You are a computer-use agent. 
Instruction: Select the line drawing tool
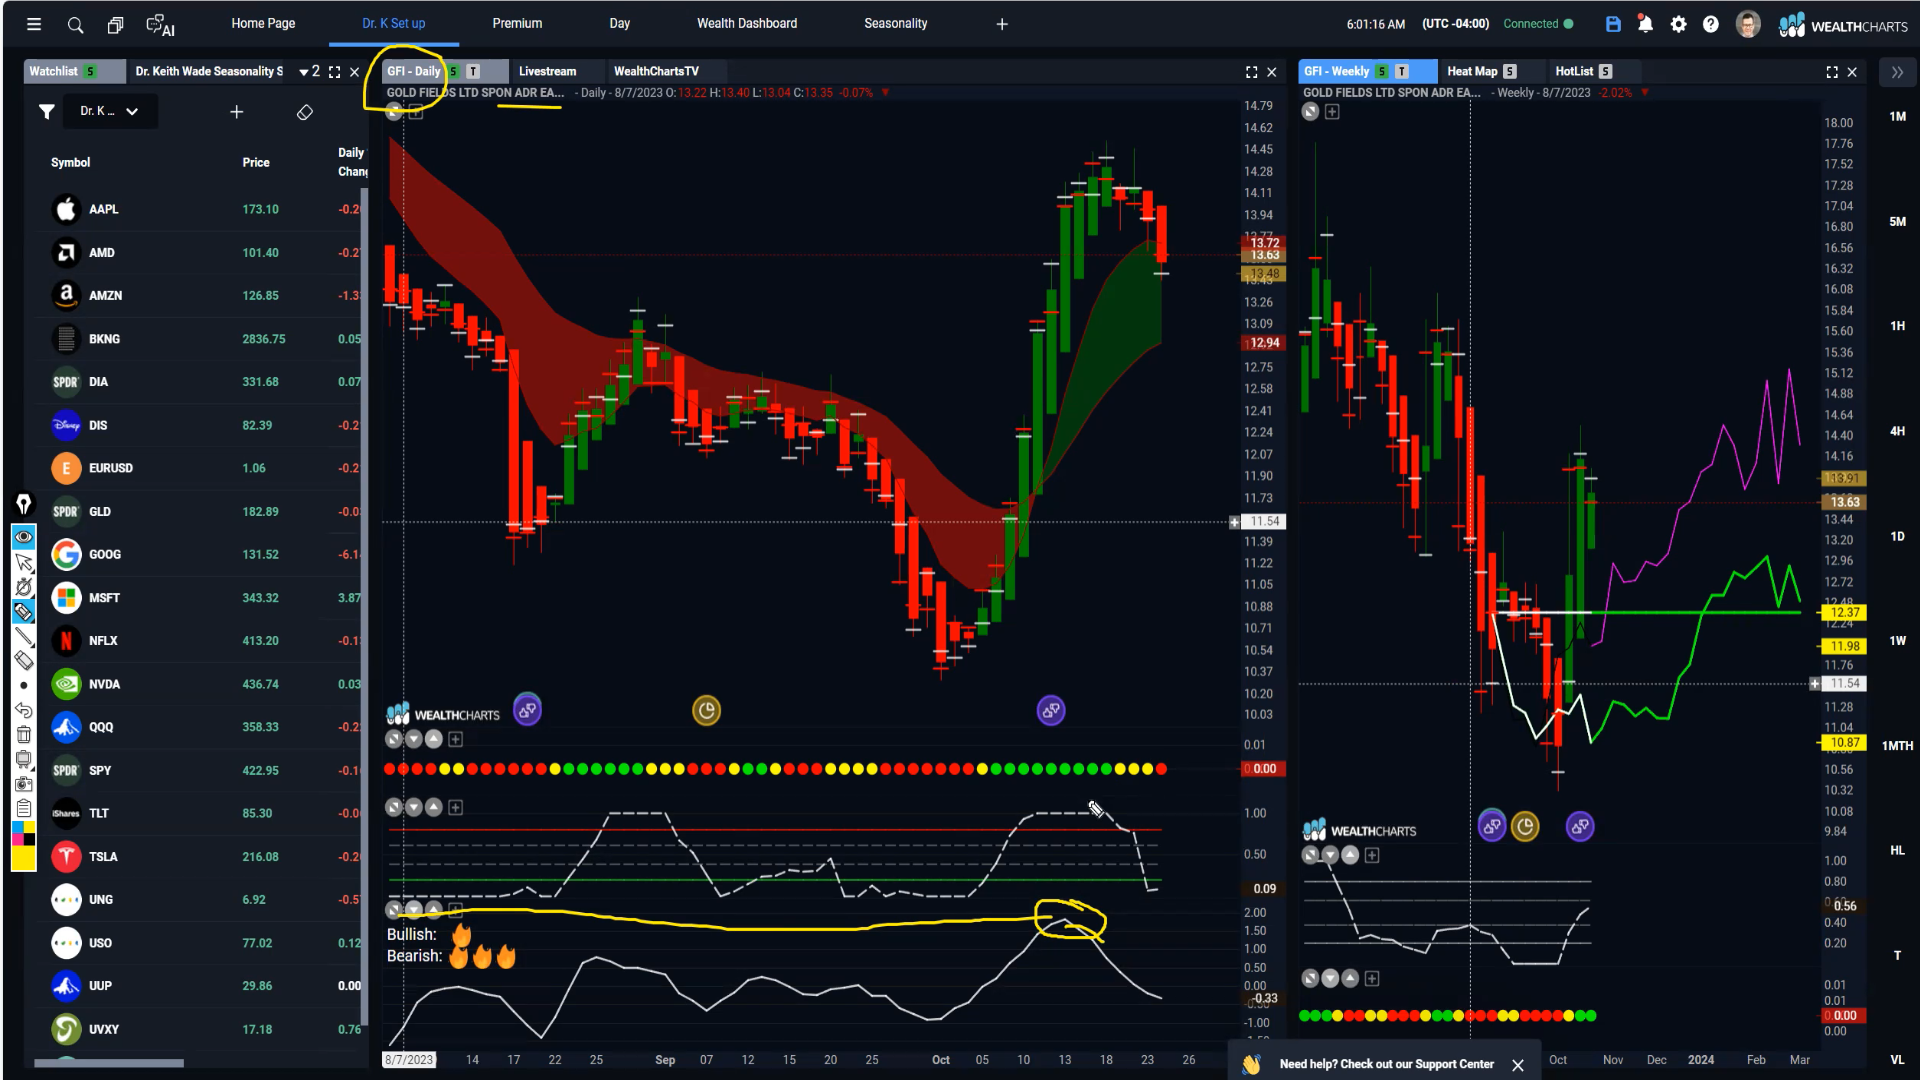click(x=24, y=636)
